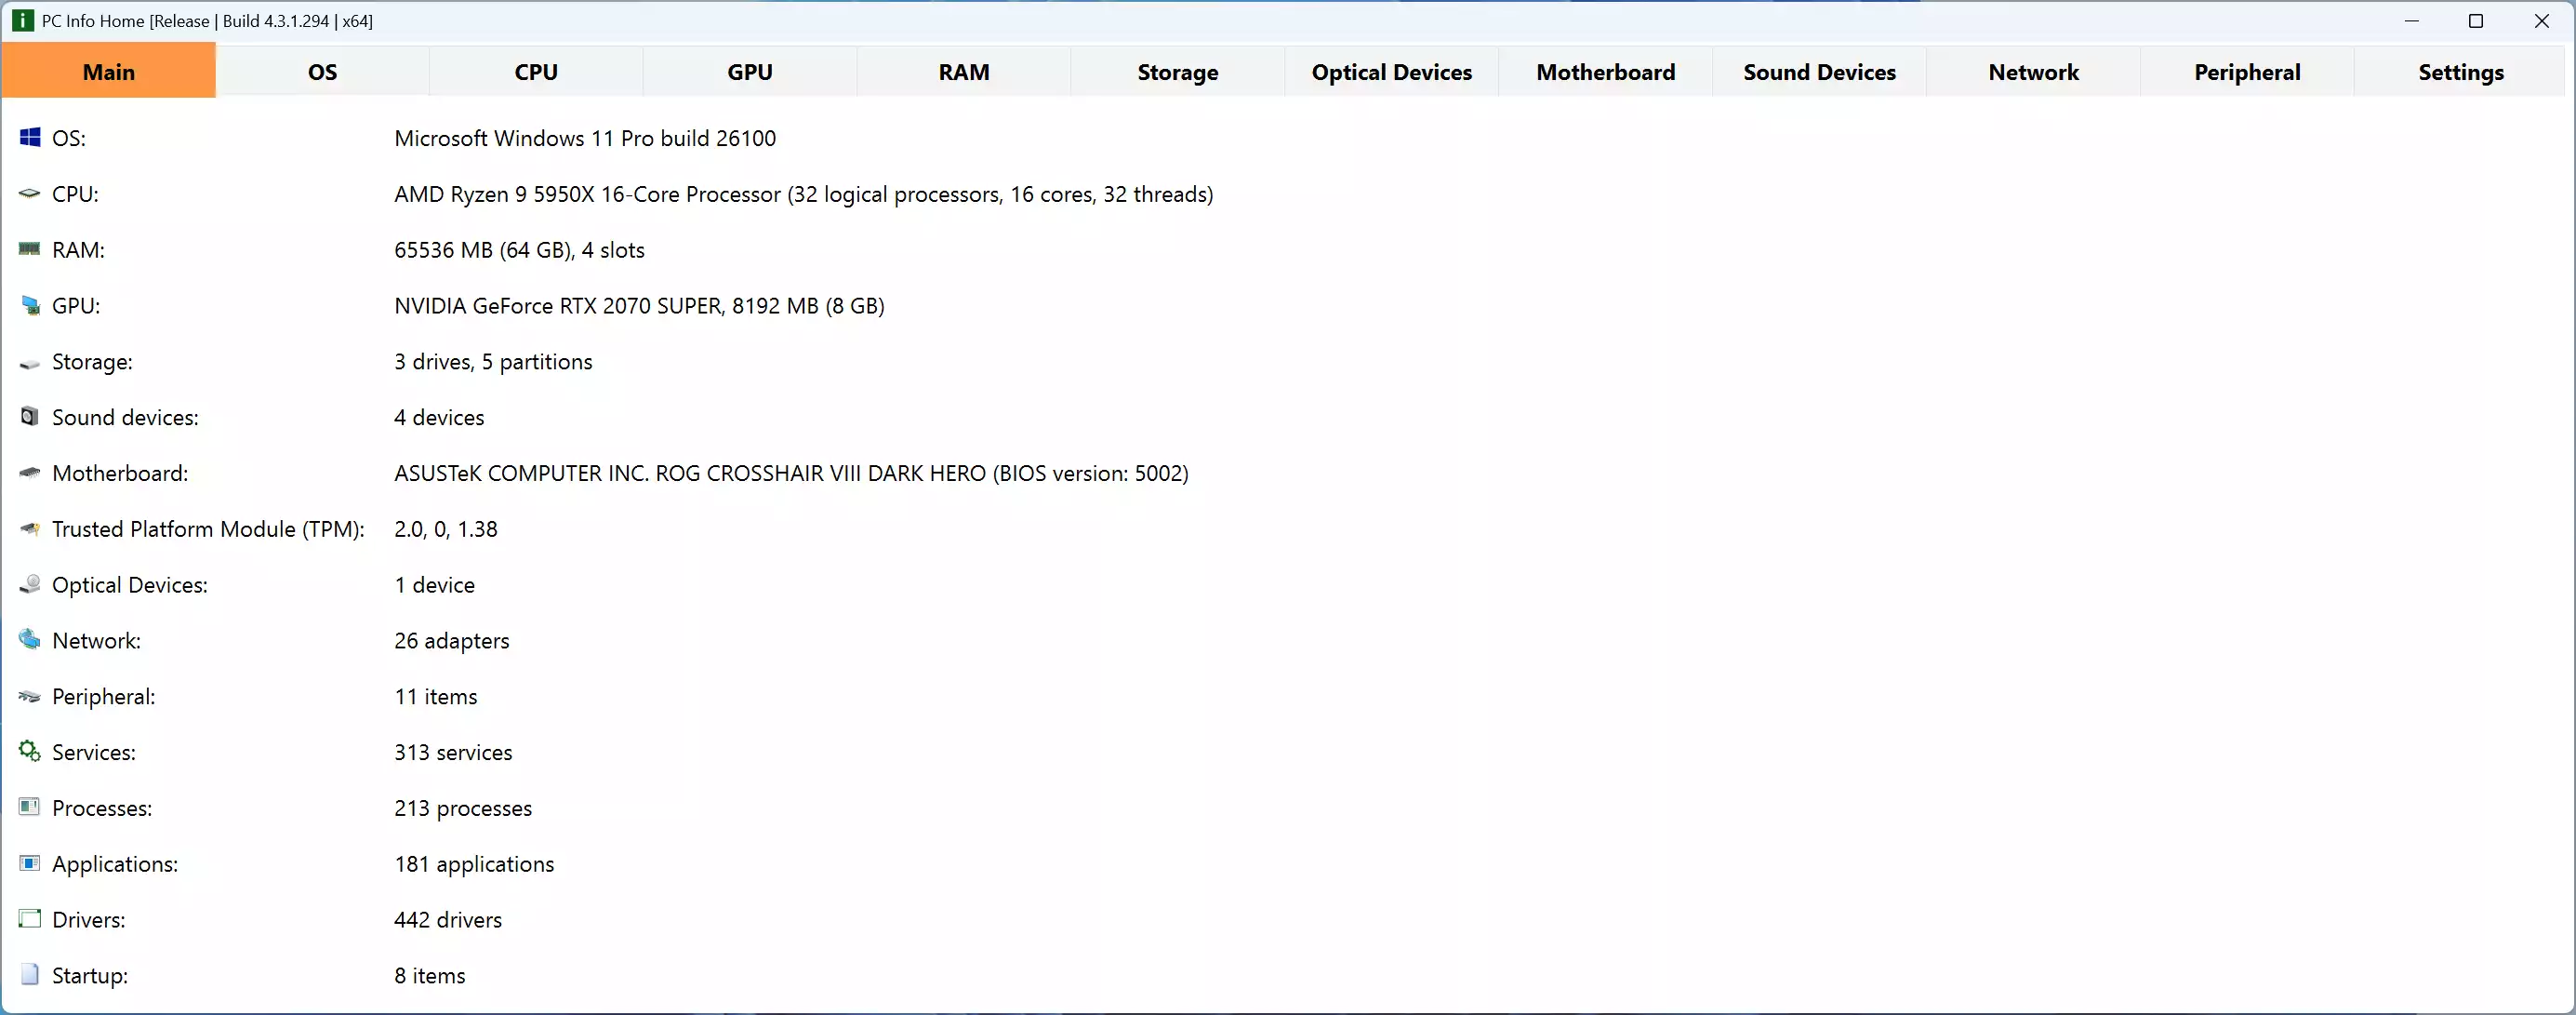Click the 'Services:' label
The width and height of the screenshot is (2576, 1015).
[94, 752]
